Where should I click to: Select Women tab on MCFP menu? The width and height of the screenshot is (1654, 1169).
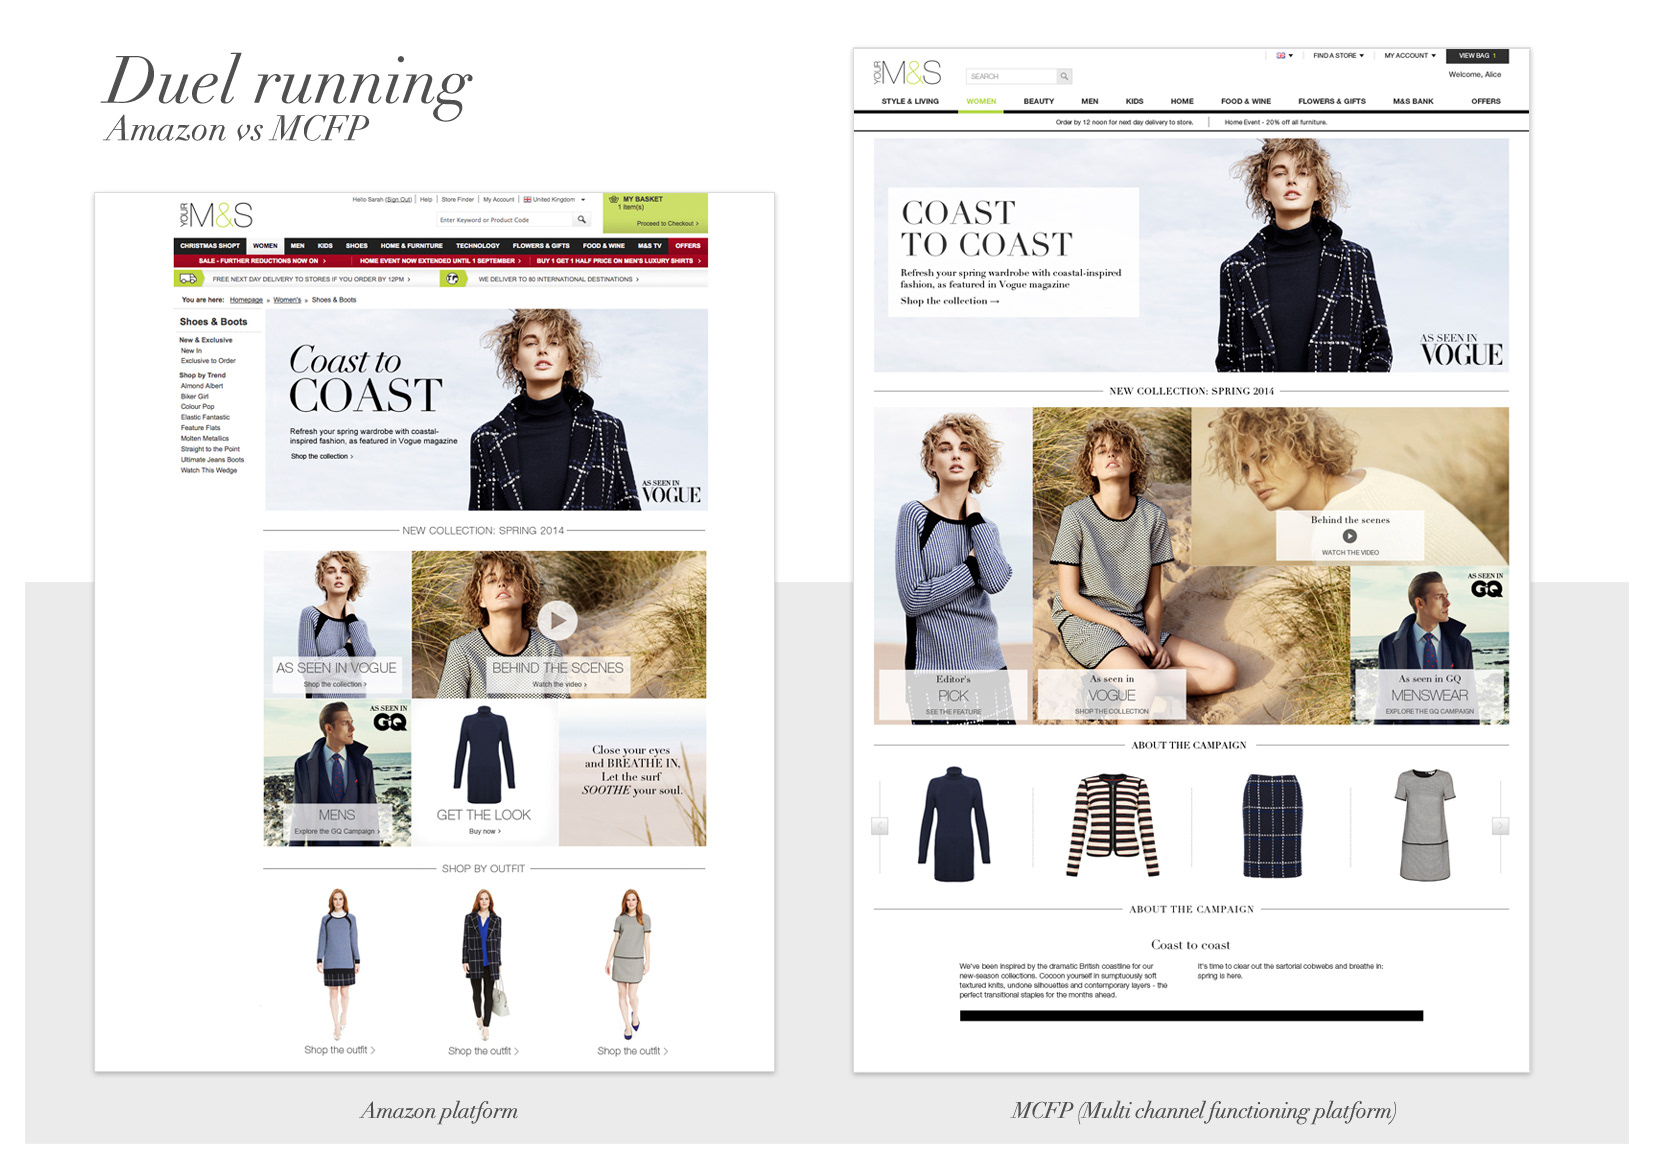[x=981, y=101]
